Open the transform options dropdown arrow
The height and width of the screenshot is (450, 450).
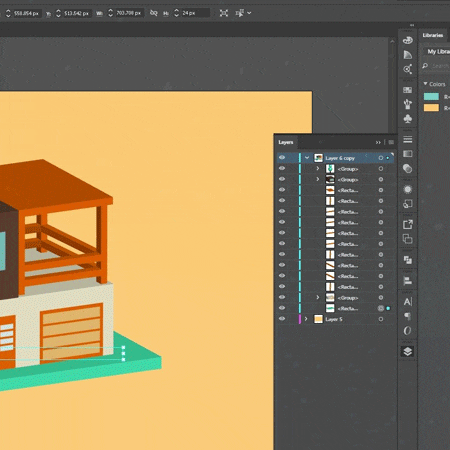click(x=249, y=13)
